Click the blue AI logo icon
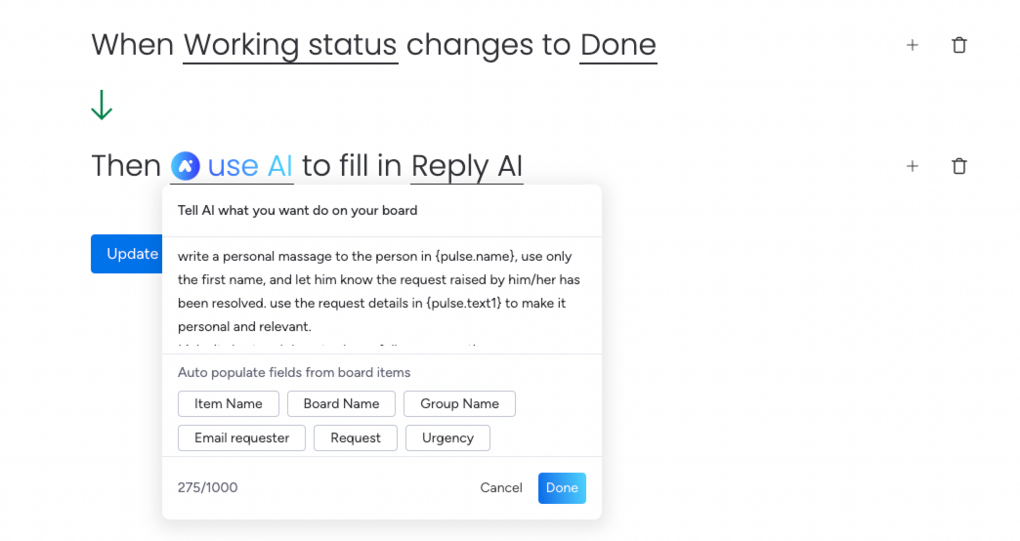The width and height of the screenshot is (1020, 541). point(185,166)
